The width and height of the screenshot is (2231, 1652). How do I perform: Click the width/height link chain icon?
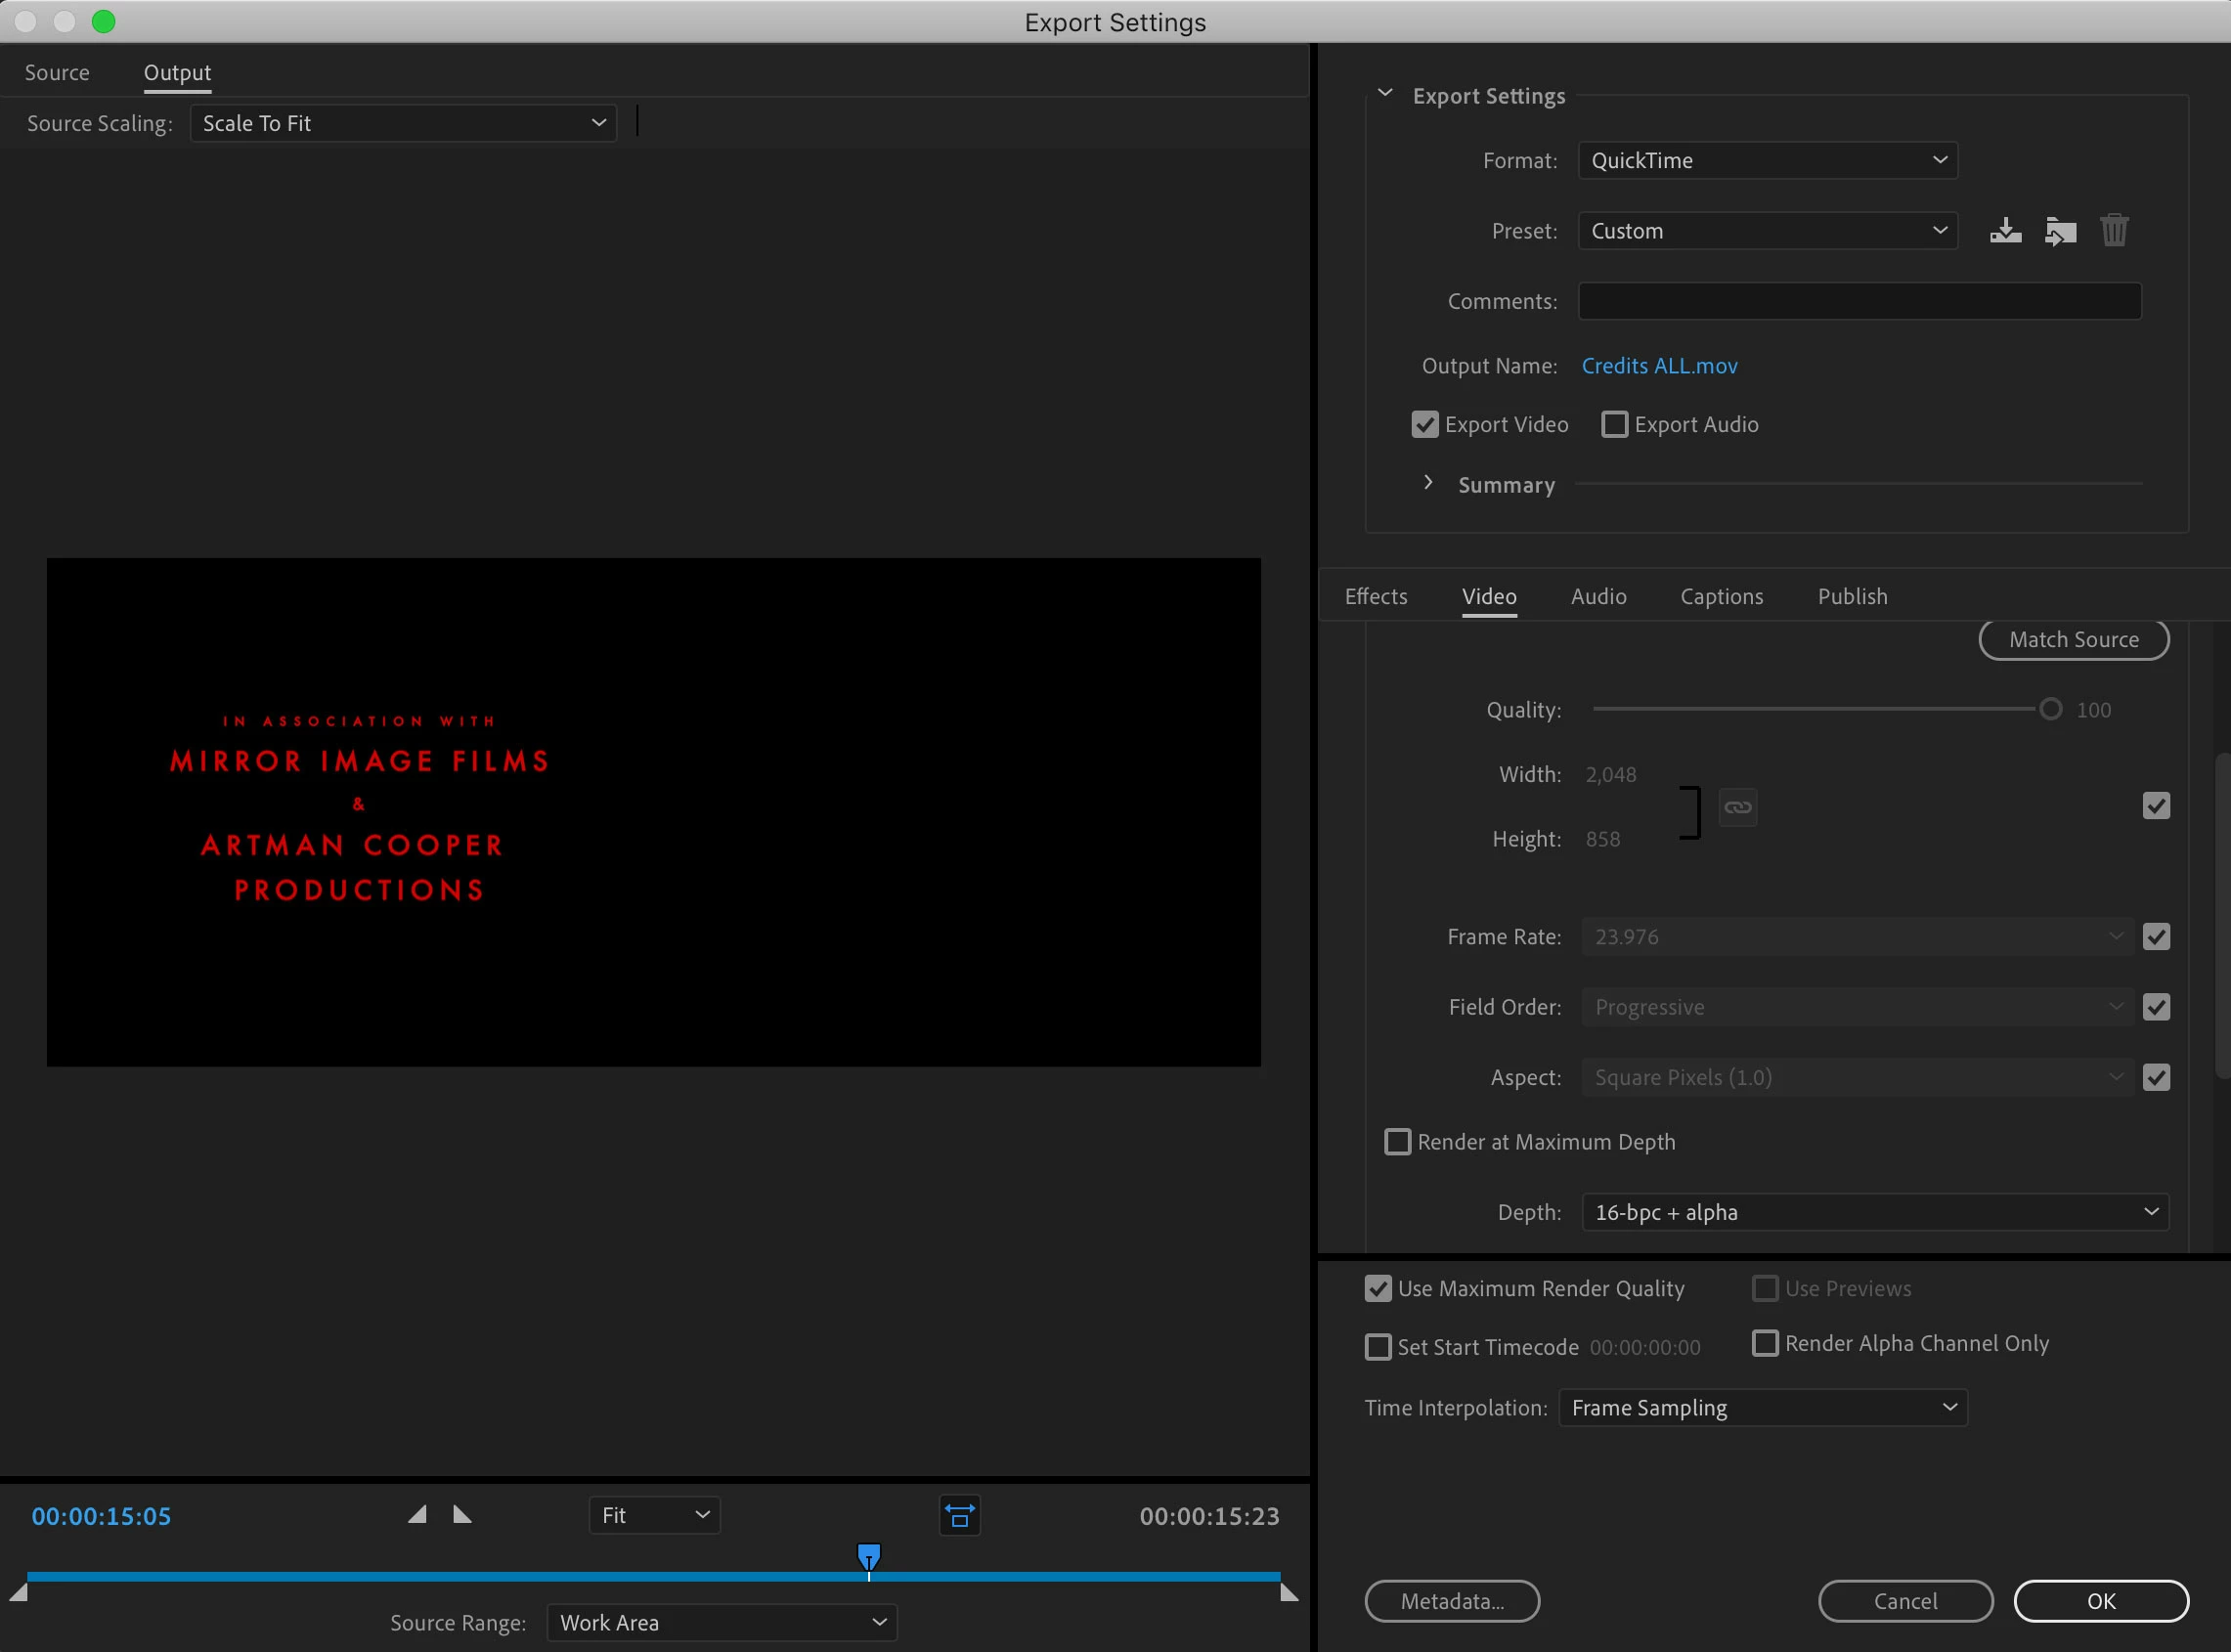1738,807
